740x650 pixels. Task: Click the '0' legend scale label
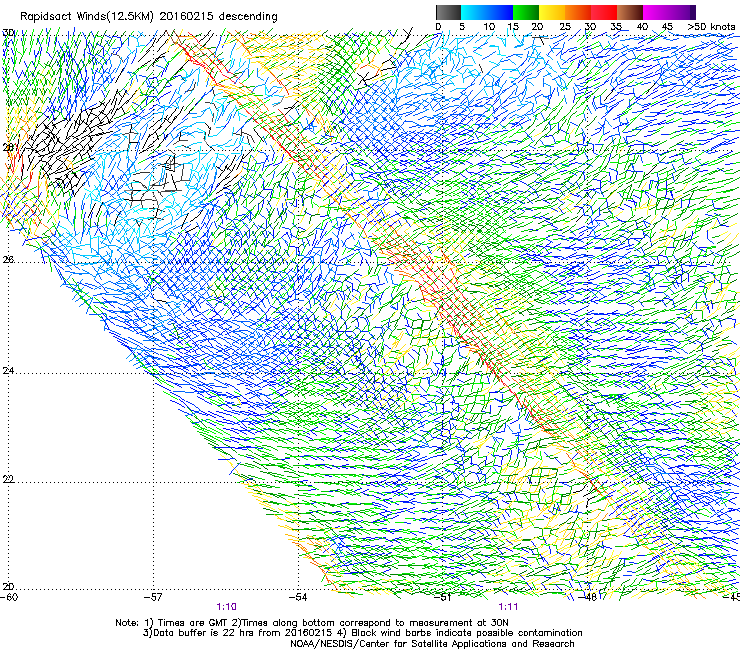pyautogui.click(x=438, y=26)
